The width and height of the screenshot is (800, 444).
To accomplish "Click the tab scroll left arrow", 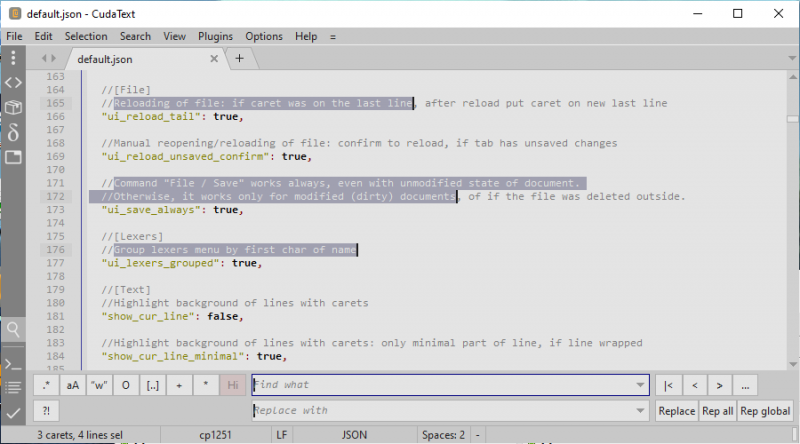I will (x=44, y=58).
